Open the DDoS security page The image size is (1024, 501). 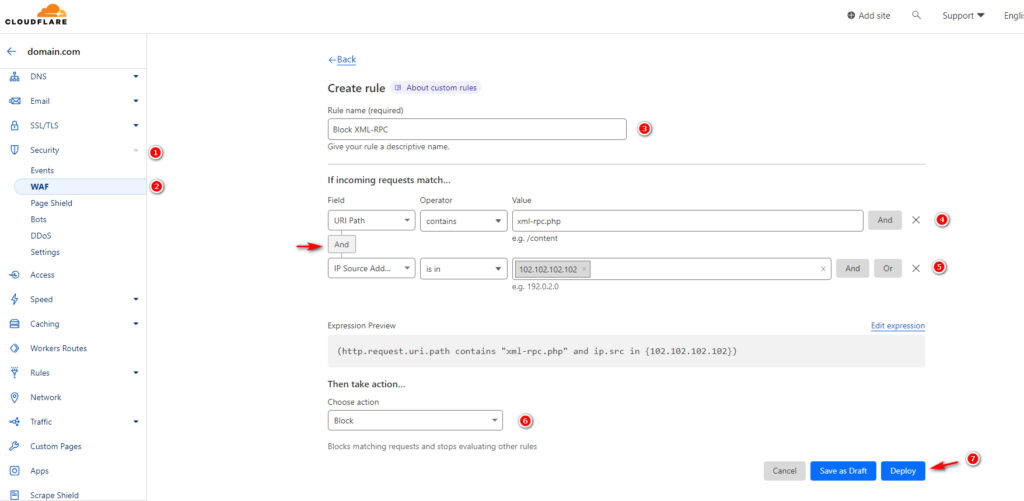point(40,236)
